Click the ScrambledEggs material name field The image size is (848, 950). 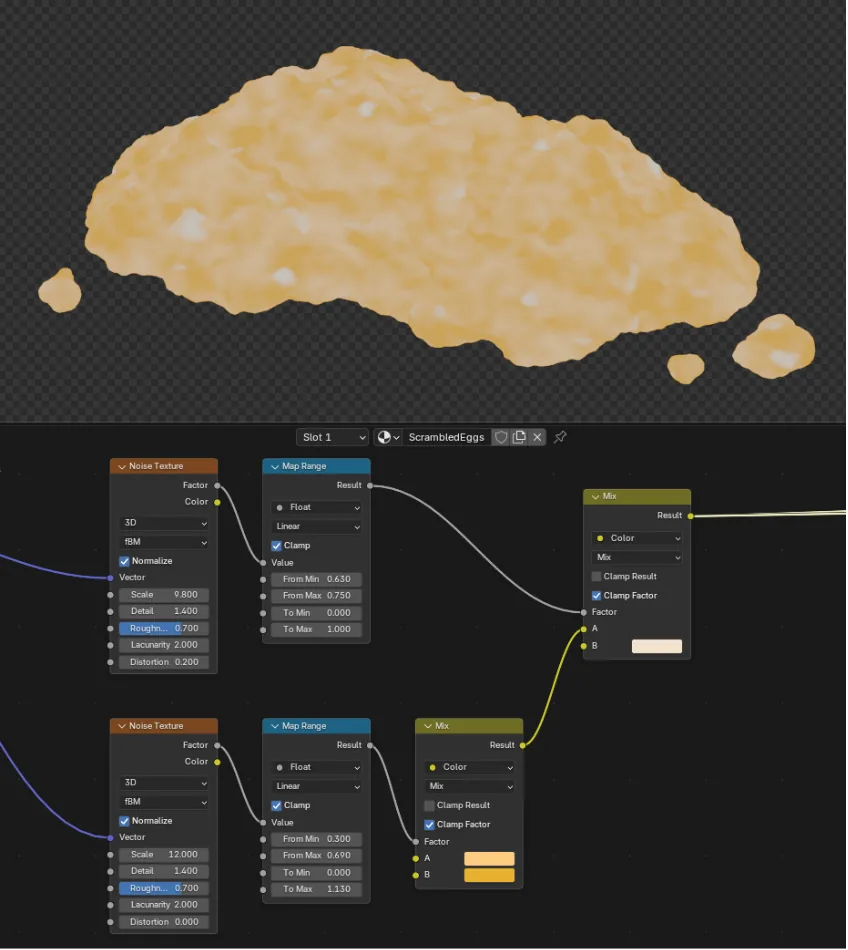446,437
